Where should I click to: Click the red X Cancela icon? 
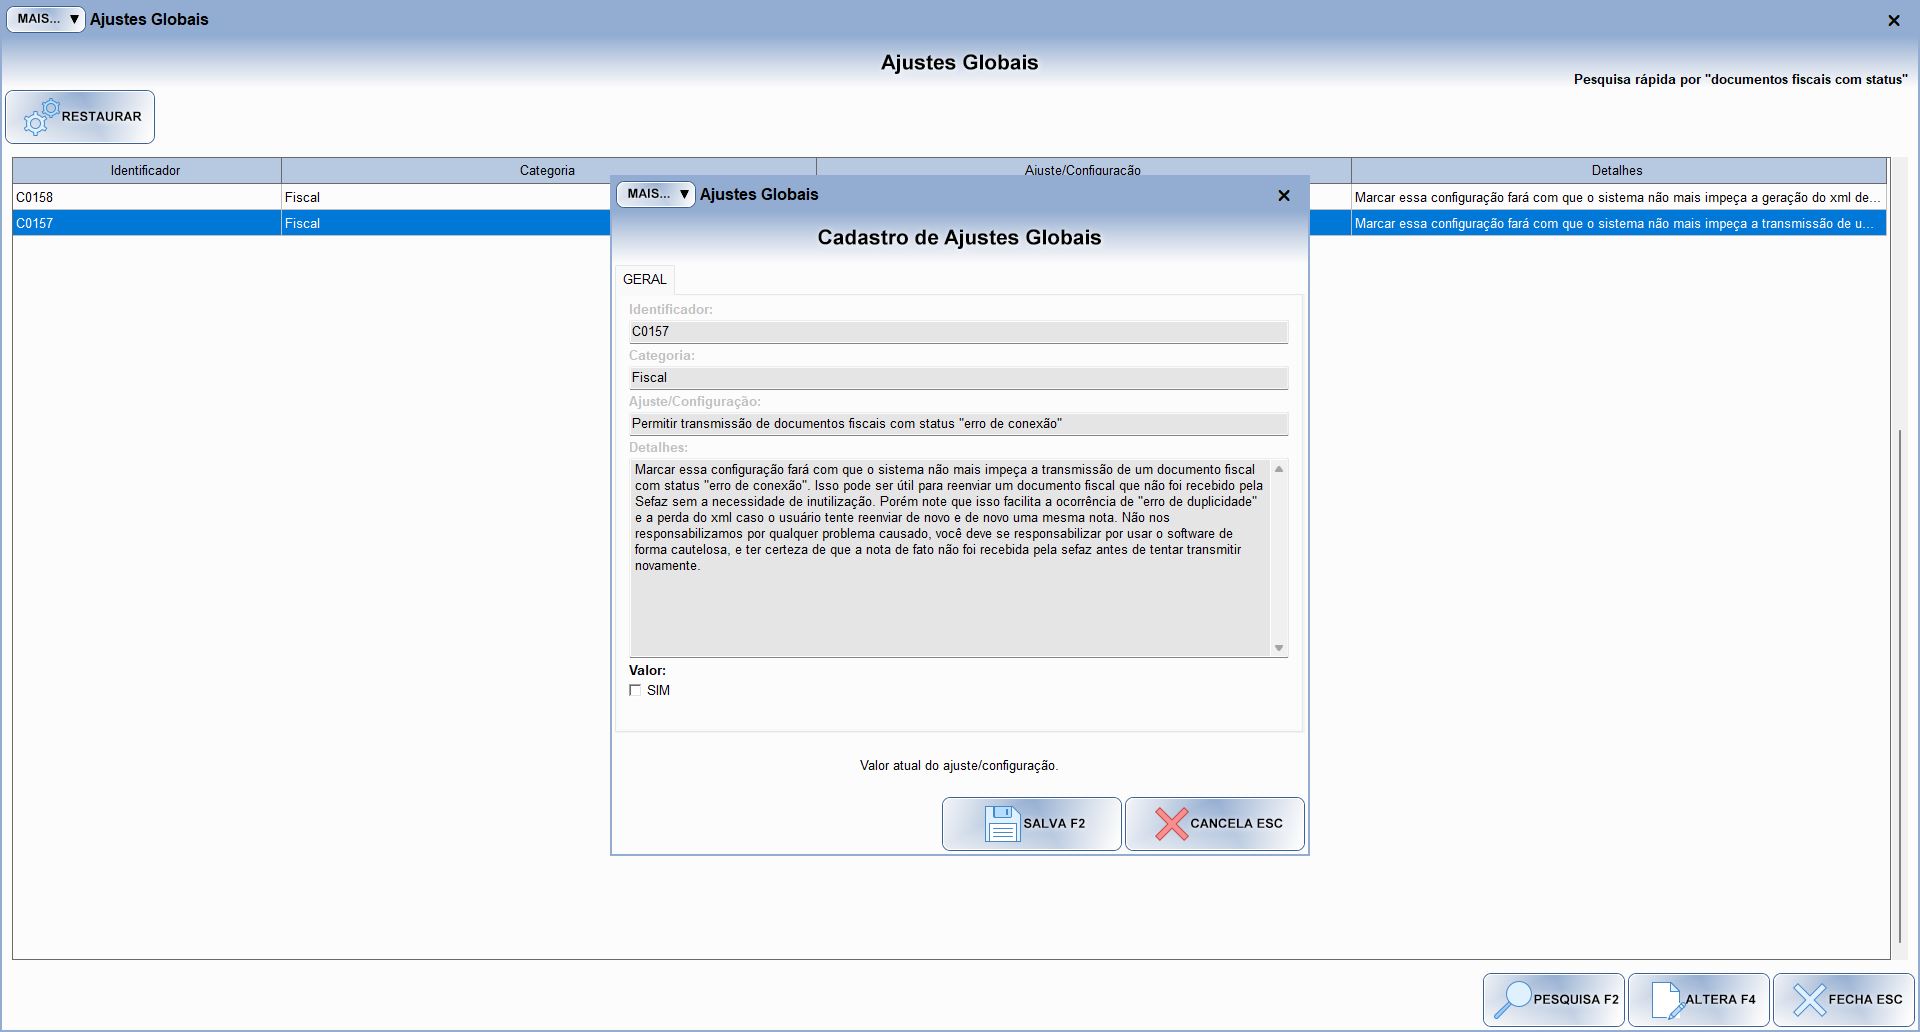pos(1170,824)
